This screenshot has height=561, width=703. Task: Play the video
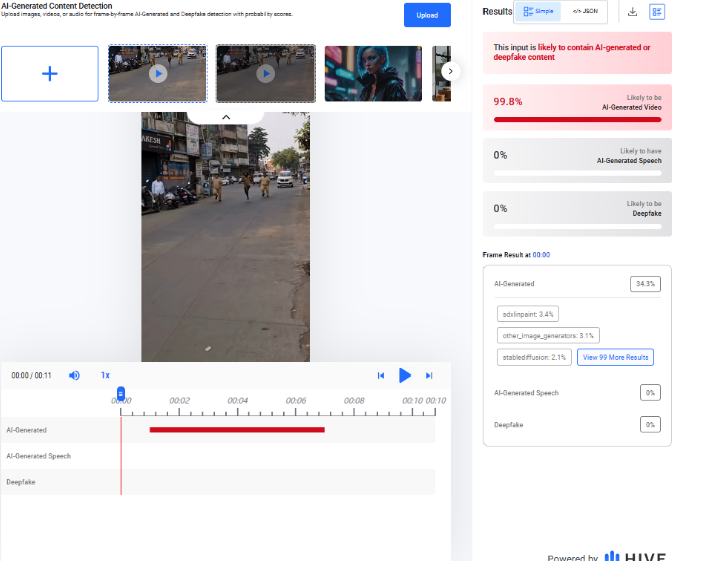click(405, 375)
